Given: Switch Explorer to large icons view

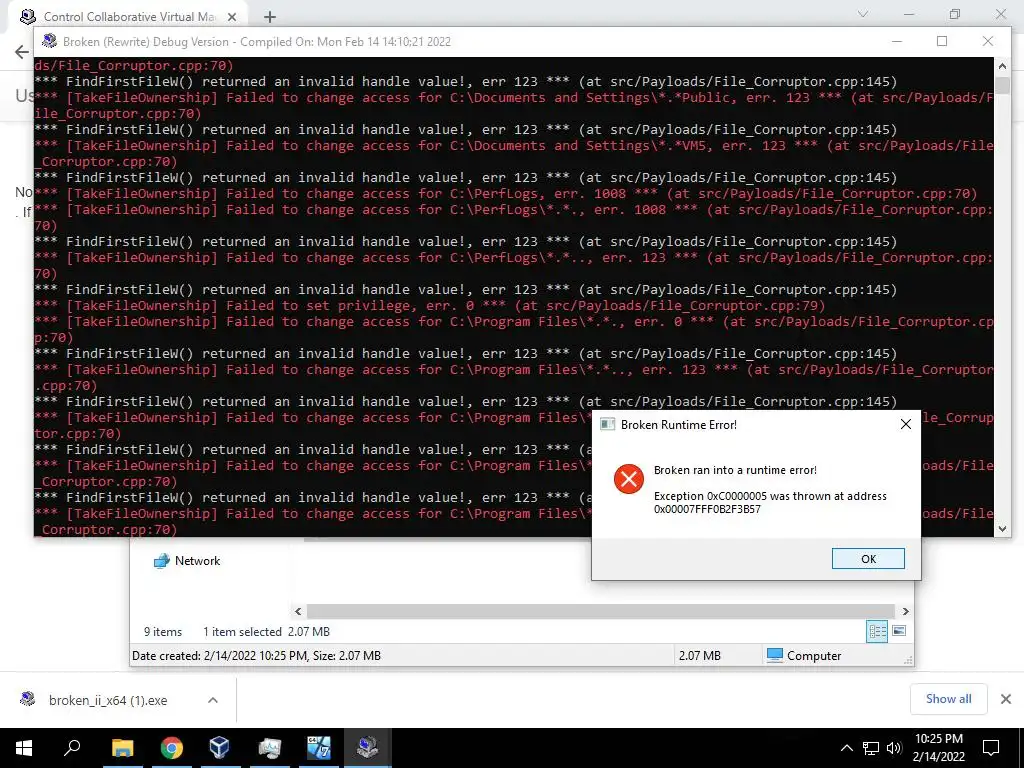Looking at the screenshot, I should click(x=899, y=631).
